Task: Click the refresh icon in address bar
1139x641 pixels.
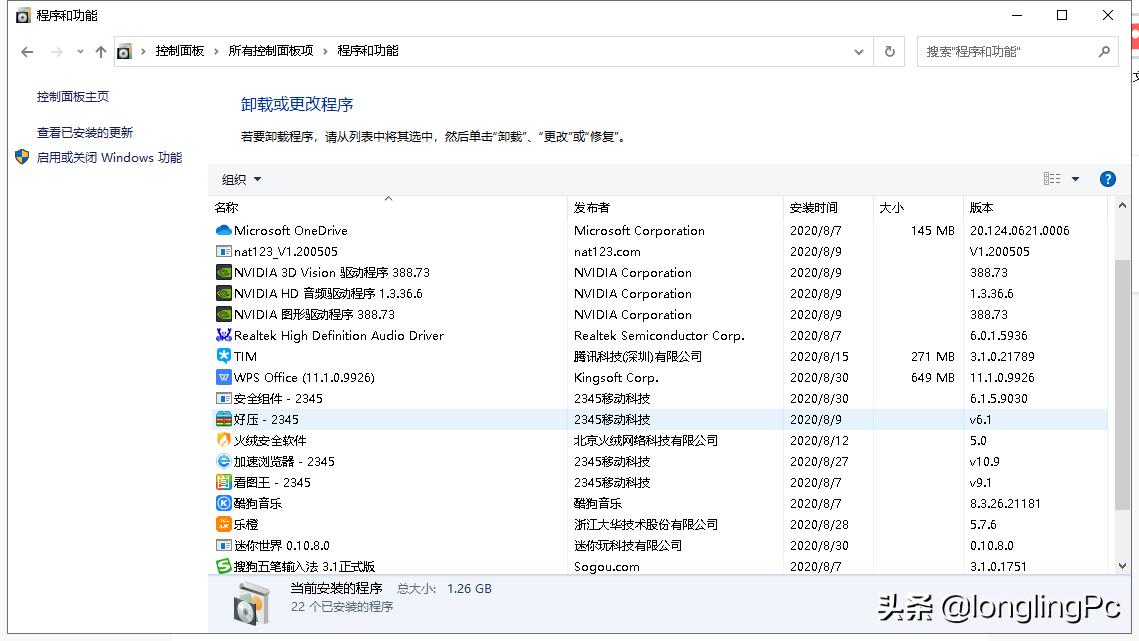Action: click(889, 51)
